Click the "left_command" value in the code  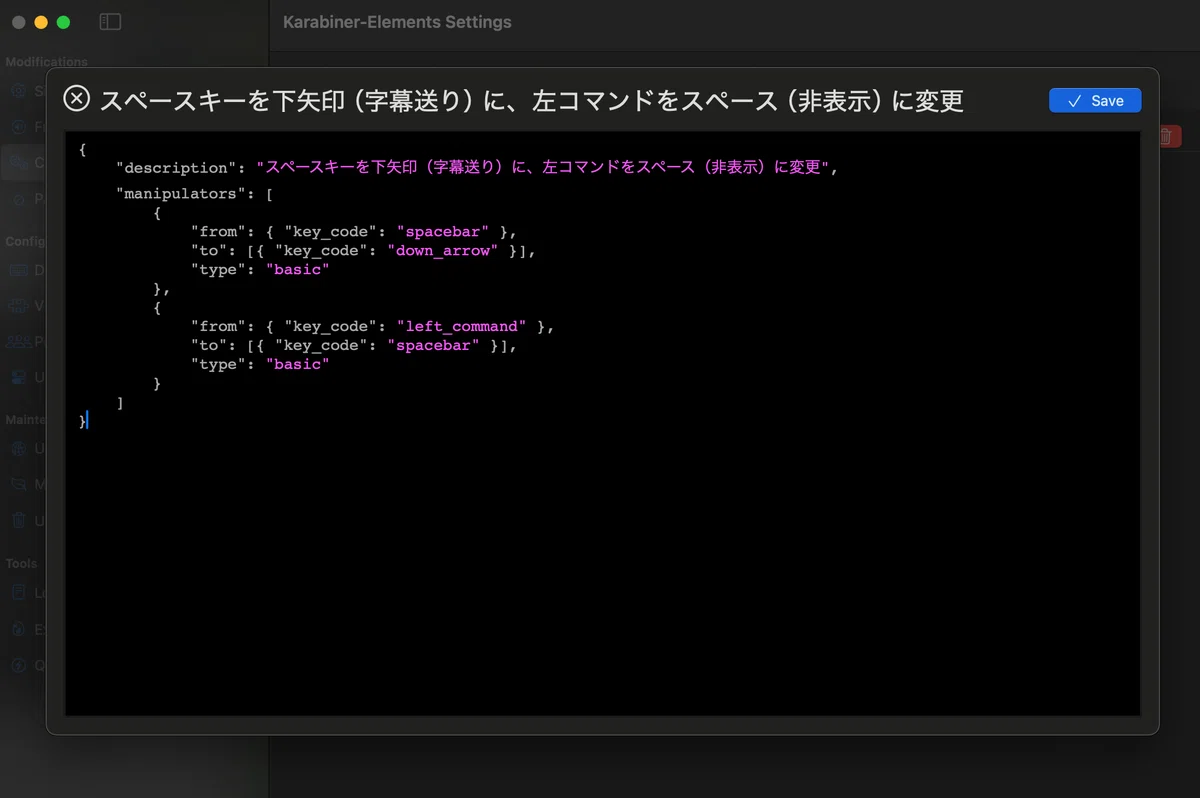point(461,326)
